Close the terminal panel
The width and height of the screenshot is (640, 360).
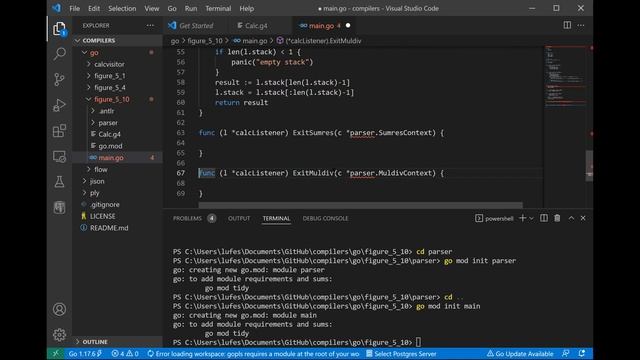point(583,218)
